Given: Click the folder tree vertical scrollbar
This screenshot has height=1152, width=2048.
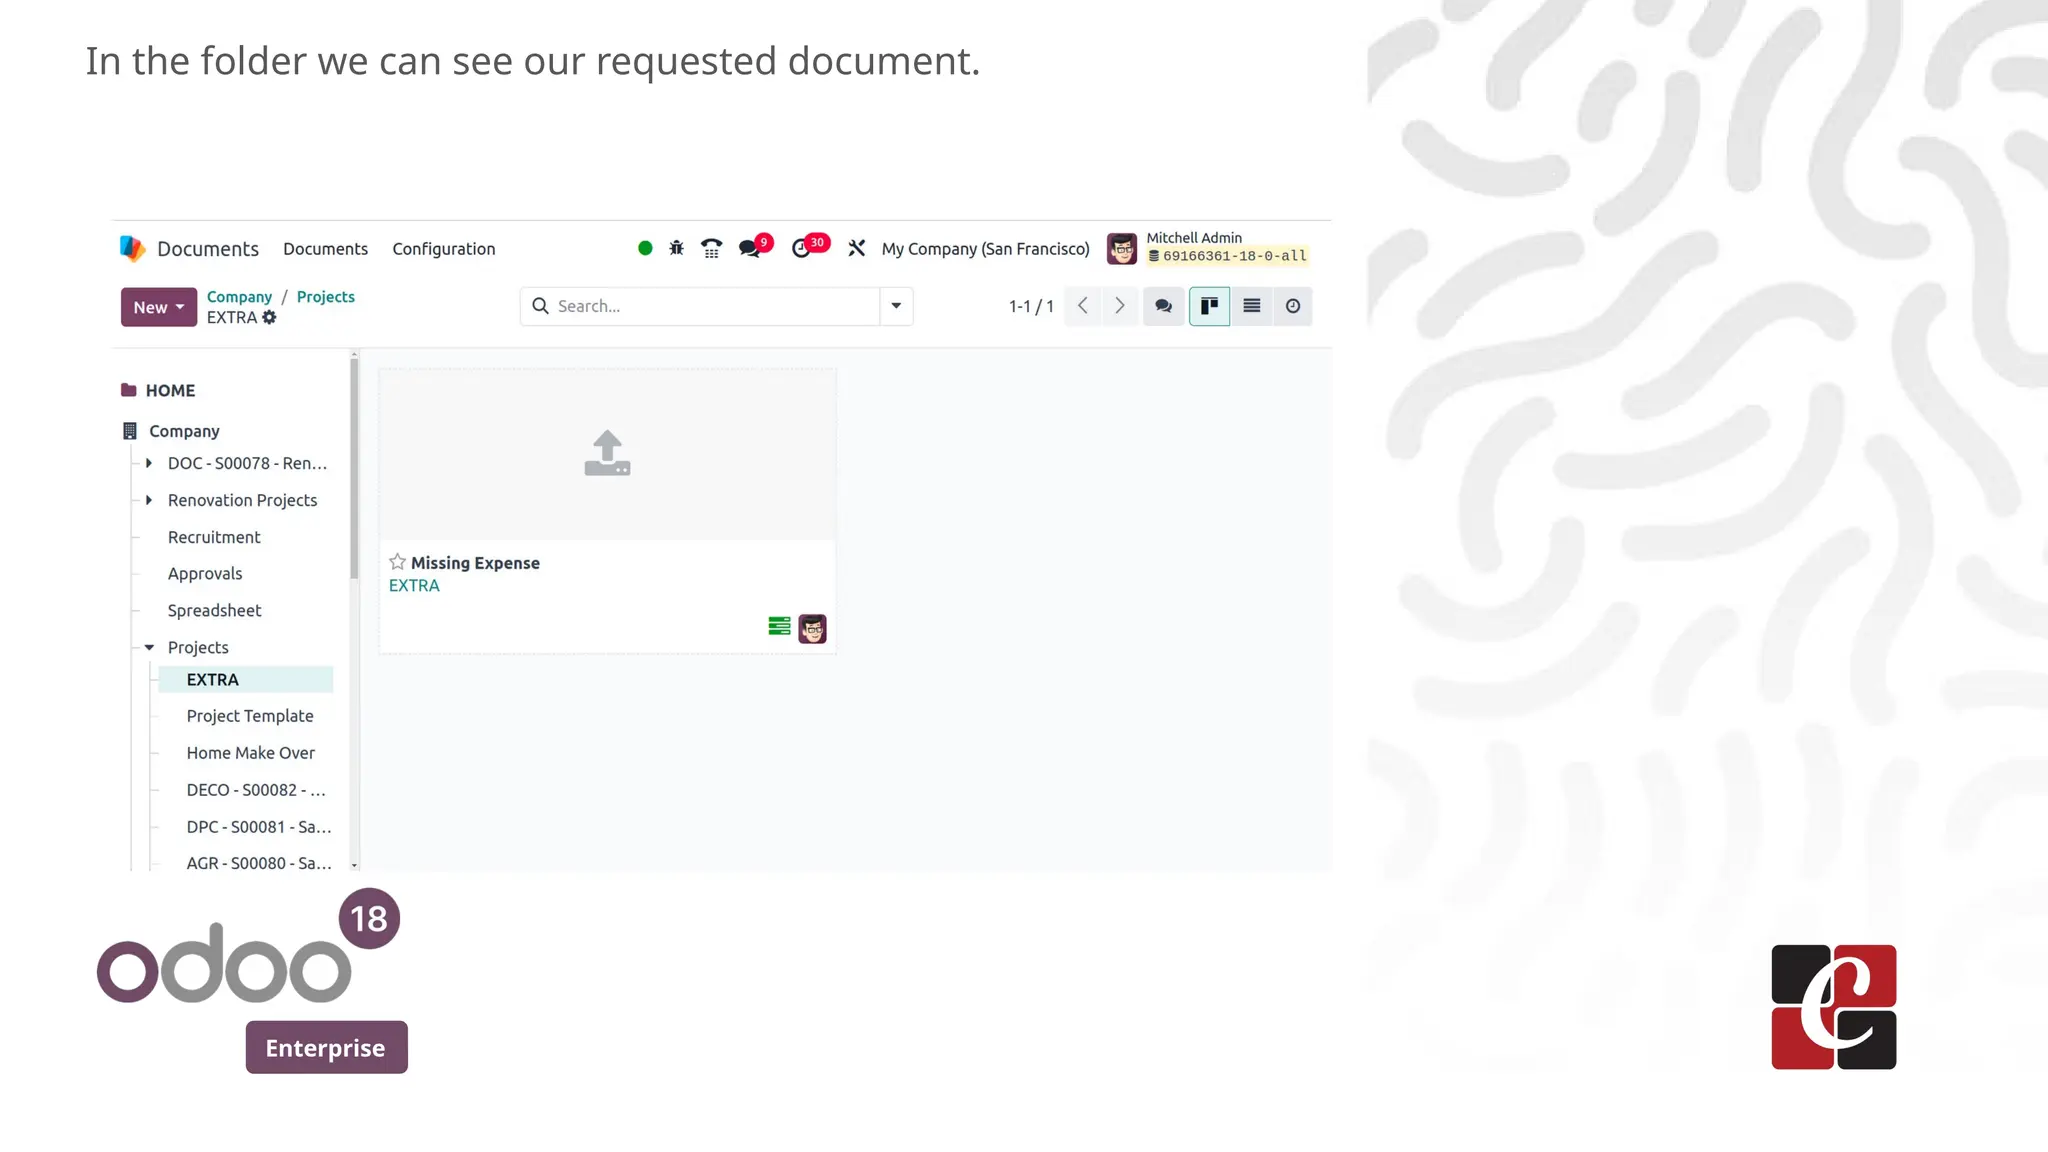Looking at the screenshot, I should tap(354, 470).
